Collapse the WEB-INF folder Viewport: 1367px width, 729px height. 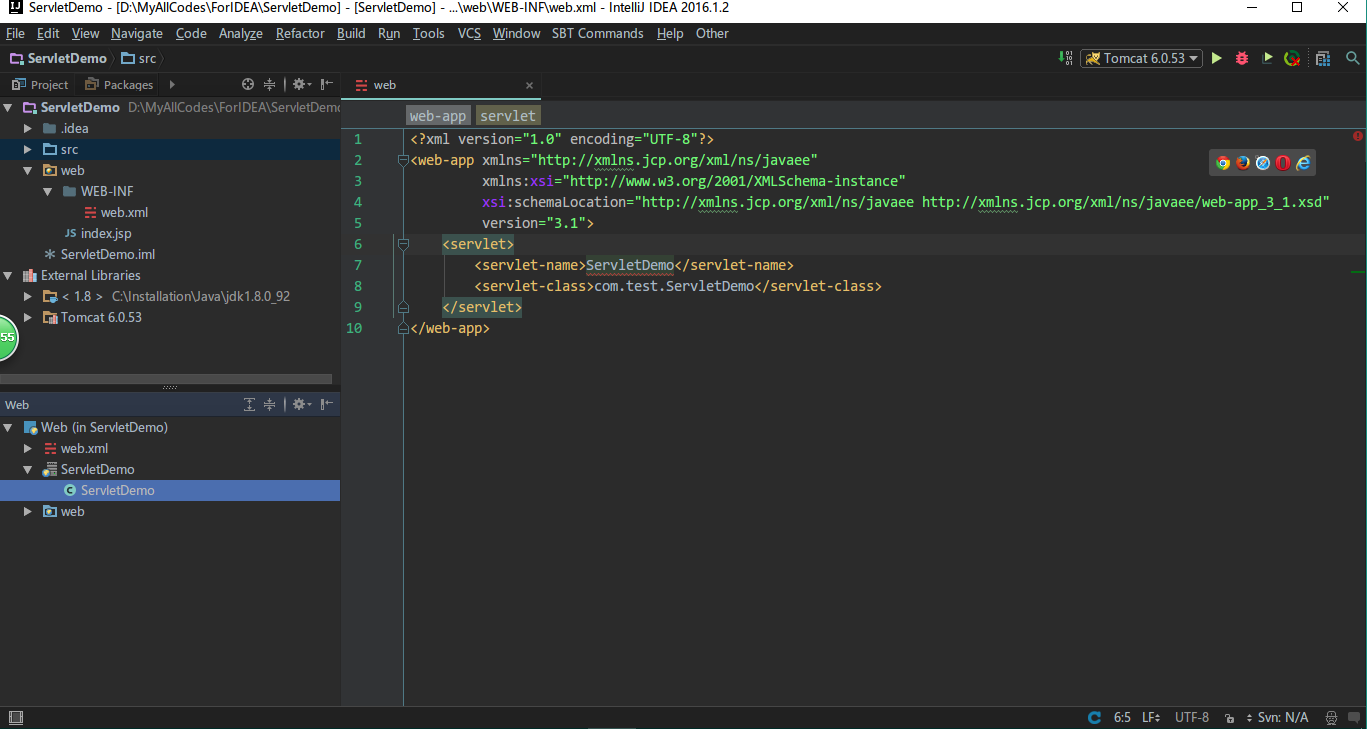coord(49,191)
